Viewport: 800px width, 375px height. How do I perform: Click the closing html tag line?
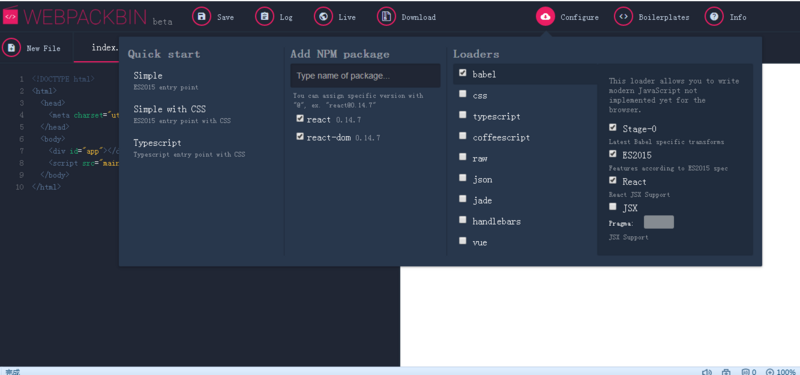pyautogui.click(x=46, y=187)
